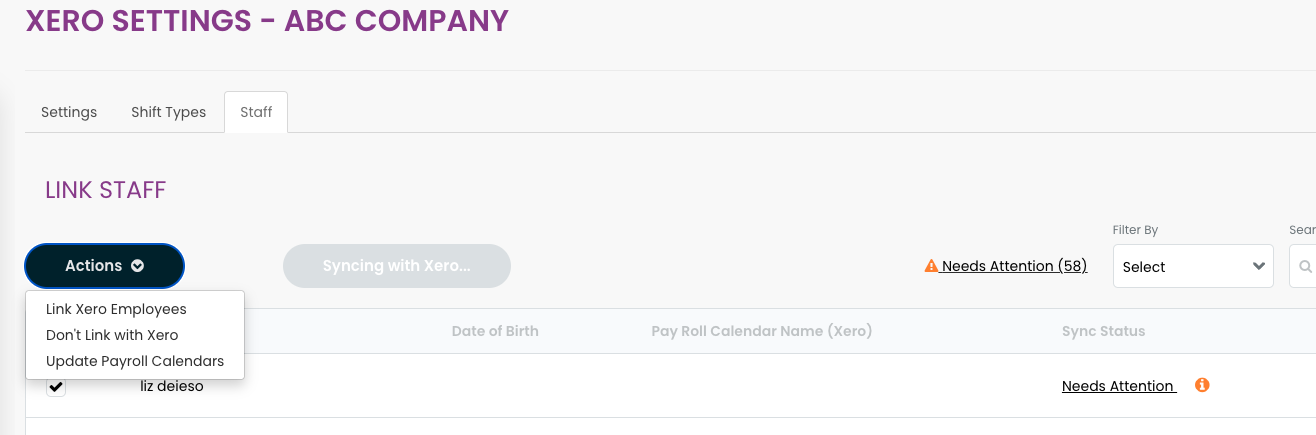Click Needs Attention status in liz deieso row
This screenshot has width=1316, height=435.
[x=1119, y=386]
